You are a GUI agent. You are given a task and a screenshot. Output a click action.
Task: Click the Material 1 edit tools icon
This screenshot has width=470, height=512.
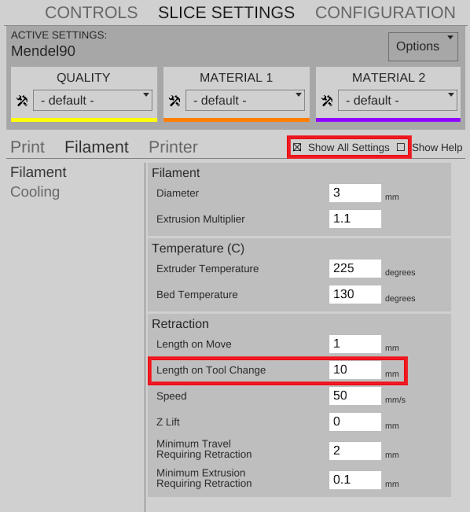pyautogui.click(x=174, y=100)
